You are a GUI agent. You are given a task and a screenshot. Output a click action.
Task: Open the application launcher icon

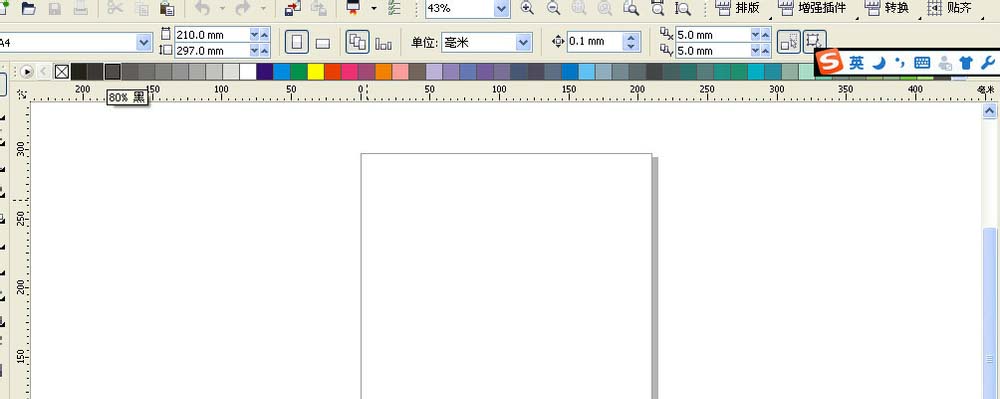pos(353,8)
